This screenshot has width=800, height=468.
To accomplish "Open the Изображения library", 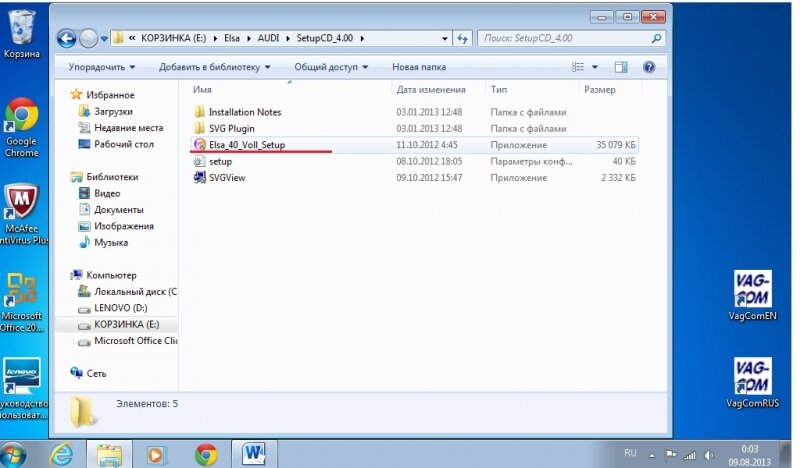I will click(x=123, y=226).
